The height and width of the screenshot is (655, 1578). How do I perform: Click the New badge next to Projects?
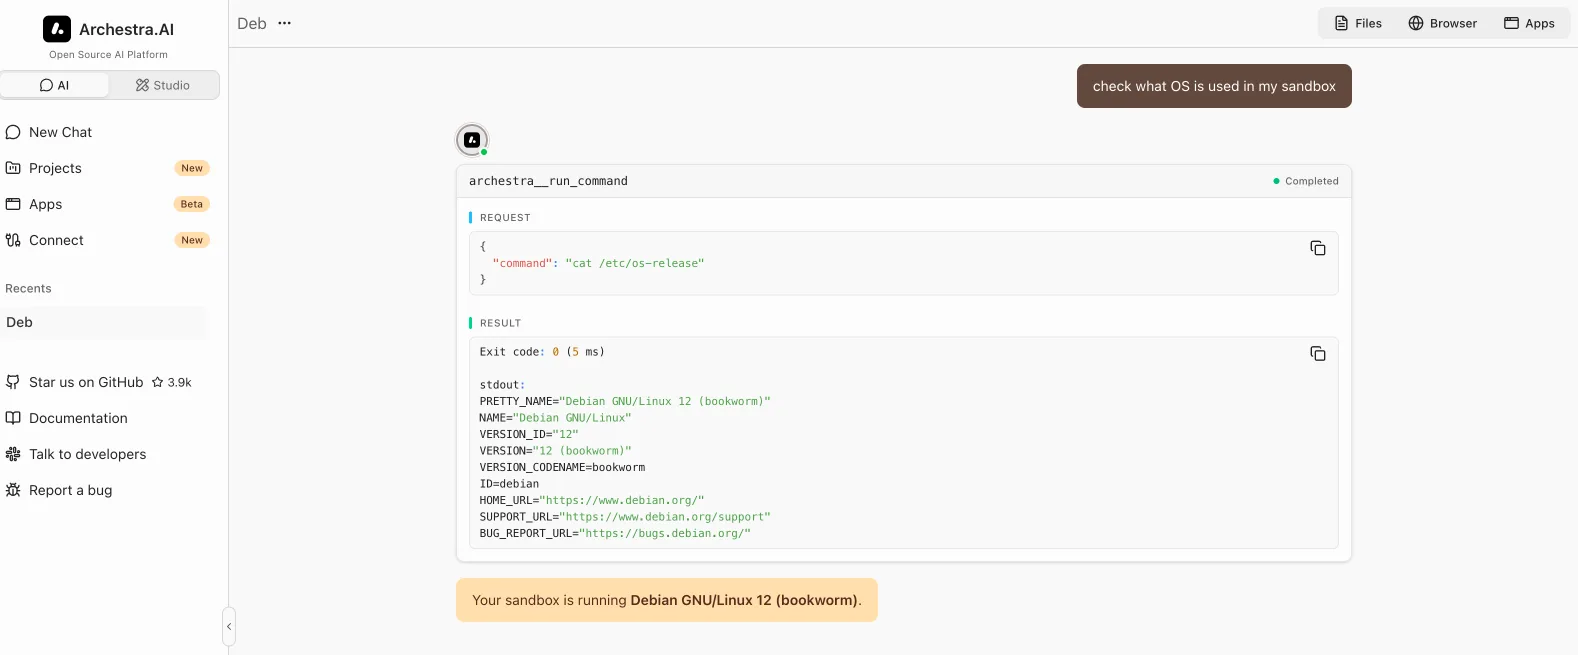(192, 168)
